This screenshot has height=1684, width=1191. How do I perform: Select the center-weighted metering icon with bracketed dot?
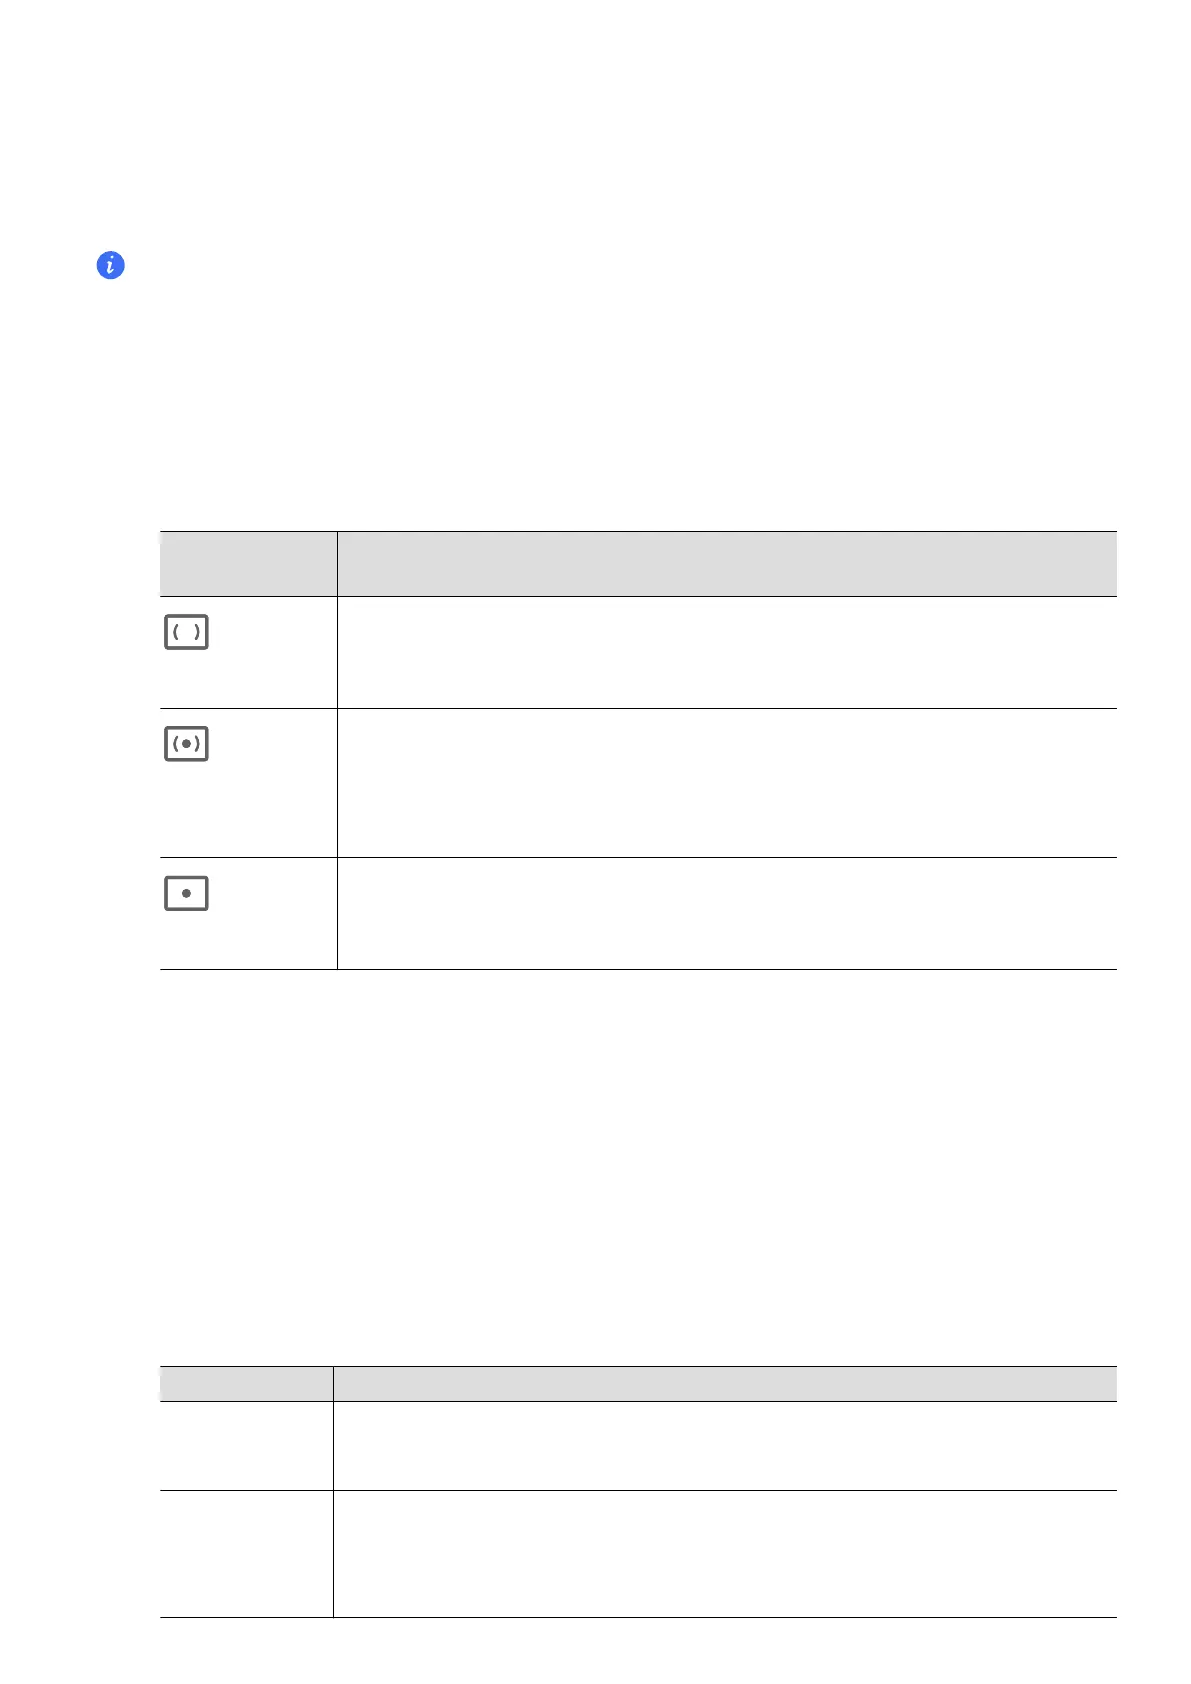[186, 744]
